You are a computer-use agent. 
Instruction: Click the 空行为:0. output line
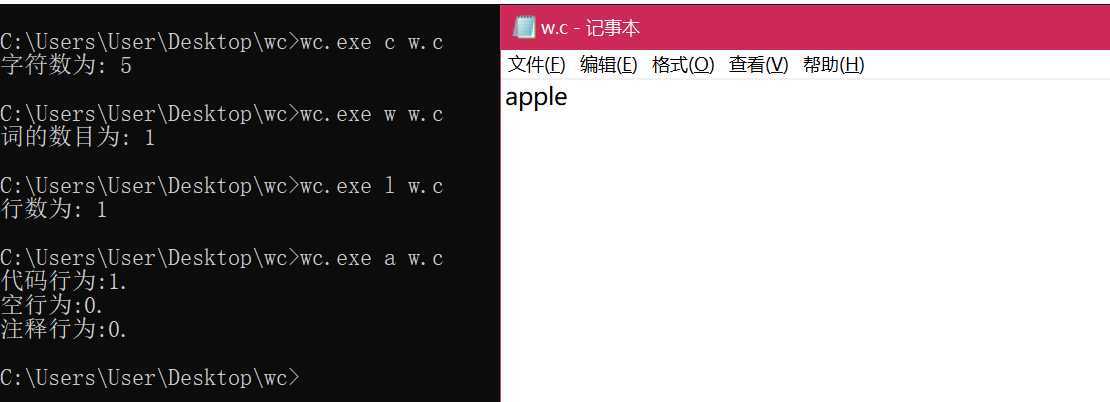point(52,306)
